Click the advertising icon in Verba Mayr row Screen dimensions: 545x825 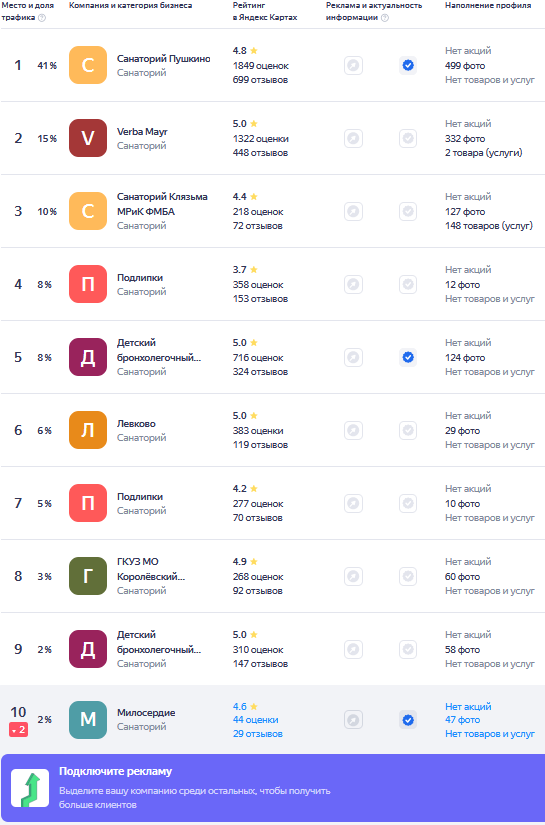click(x=354, y=139)
